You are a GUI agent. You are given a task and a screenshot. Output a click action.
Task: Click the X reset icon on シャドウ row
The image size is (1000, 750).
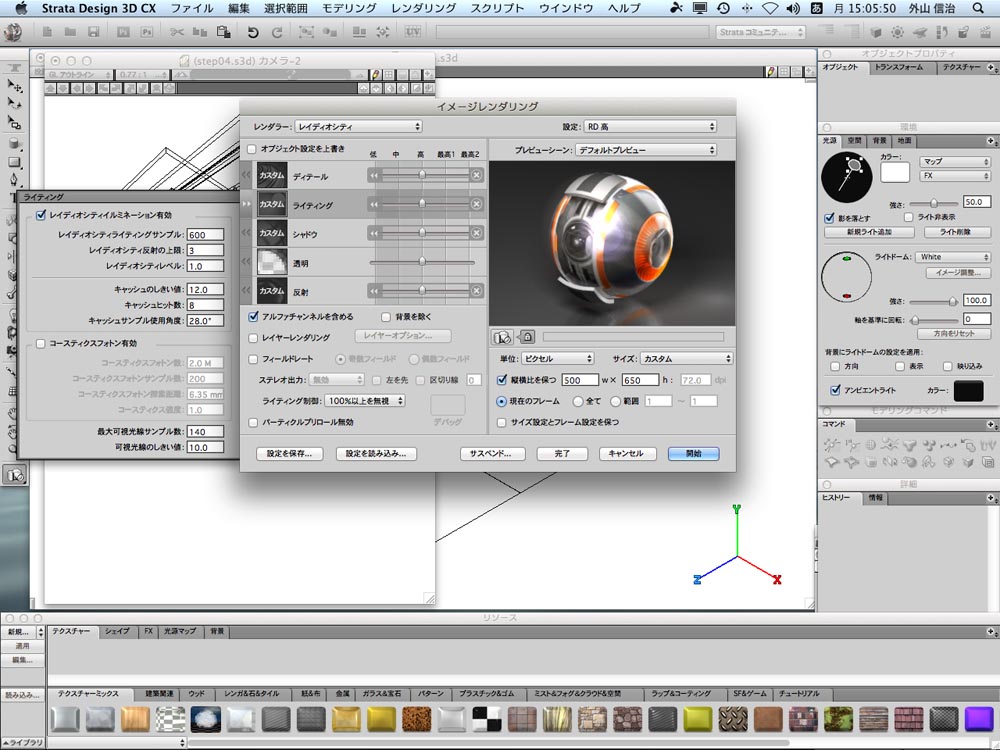point(476,233)
